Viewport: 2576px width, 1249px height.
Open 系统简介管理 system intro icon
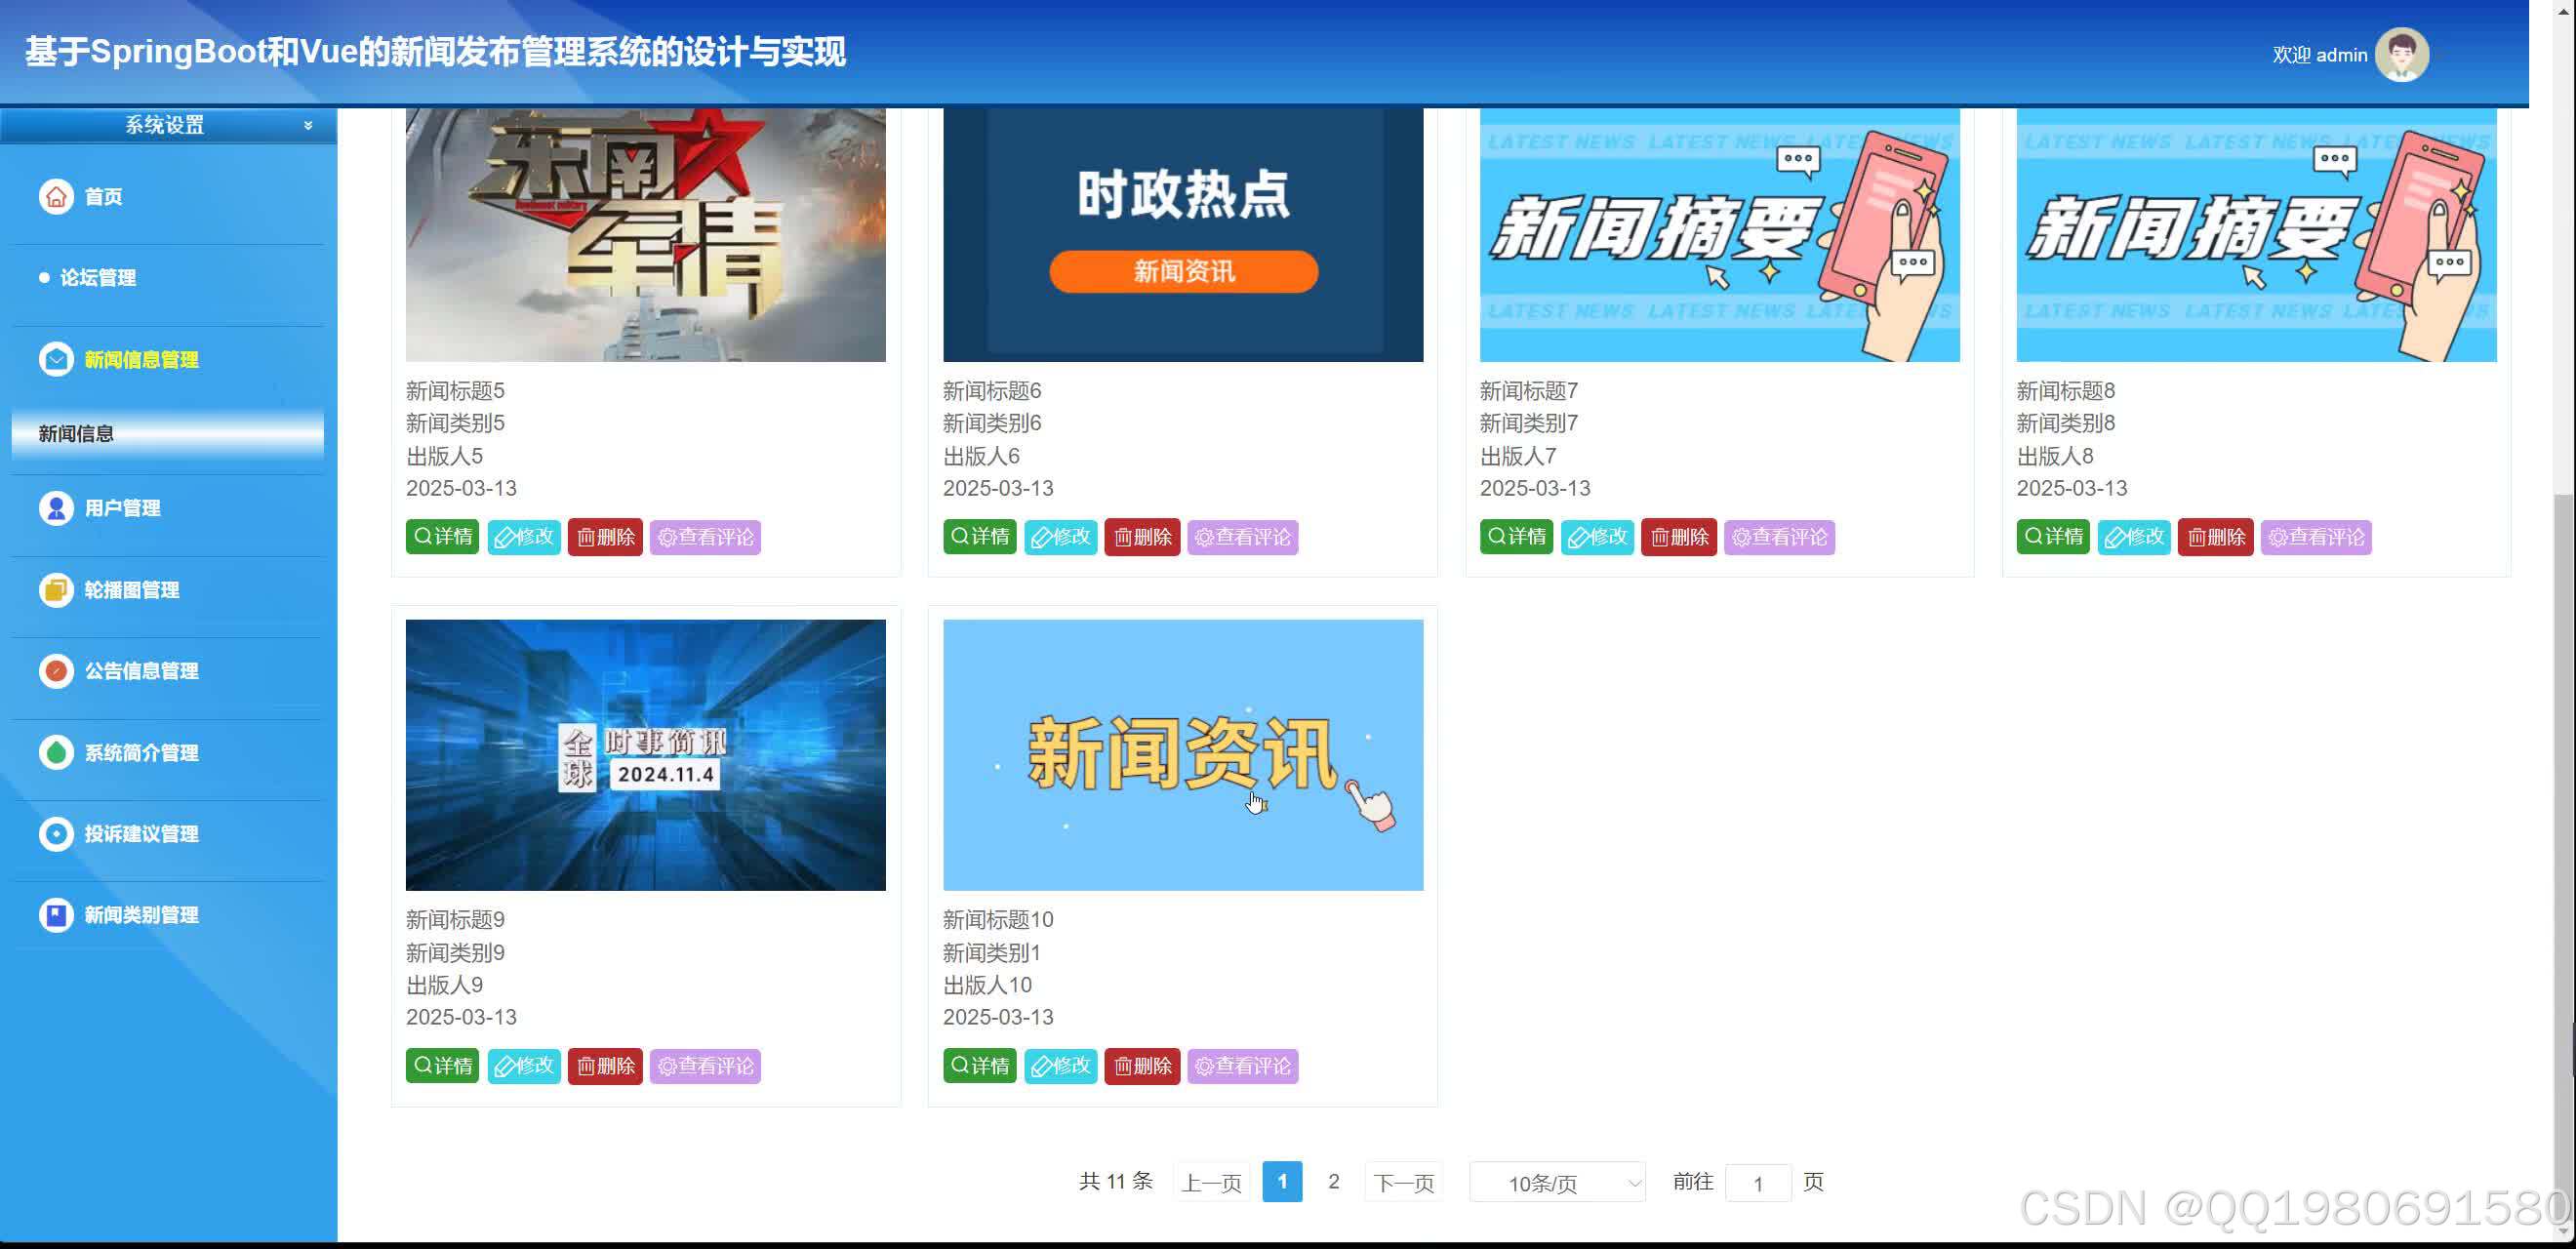pos(55,753)
